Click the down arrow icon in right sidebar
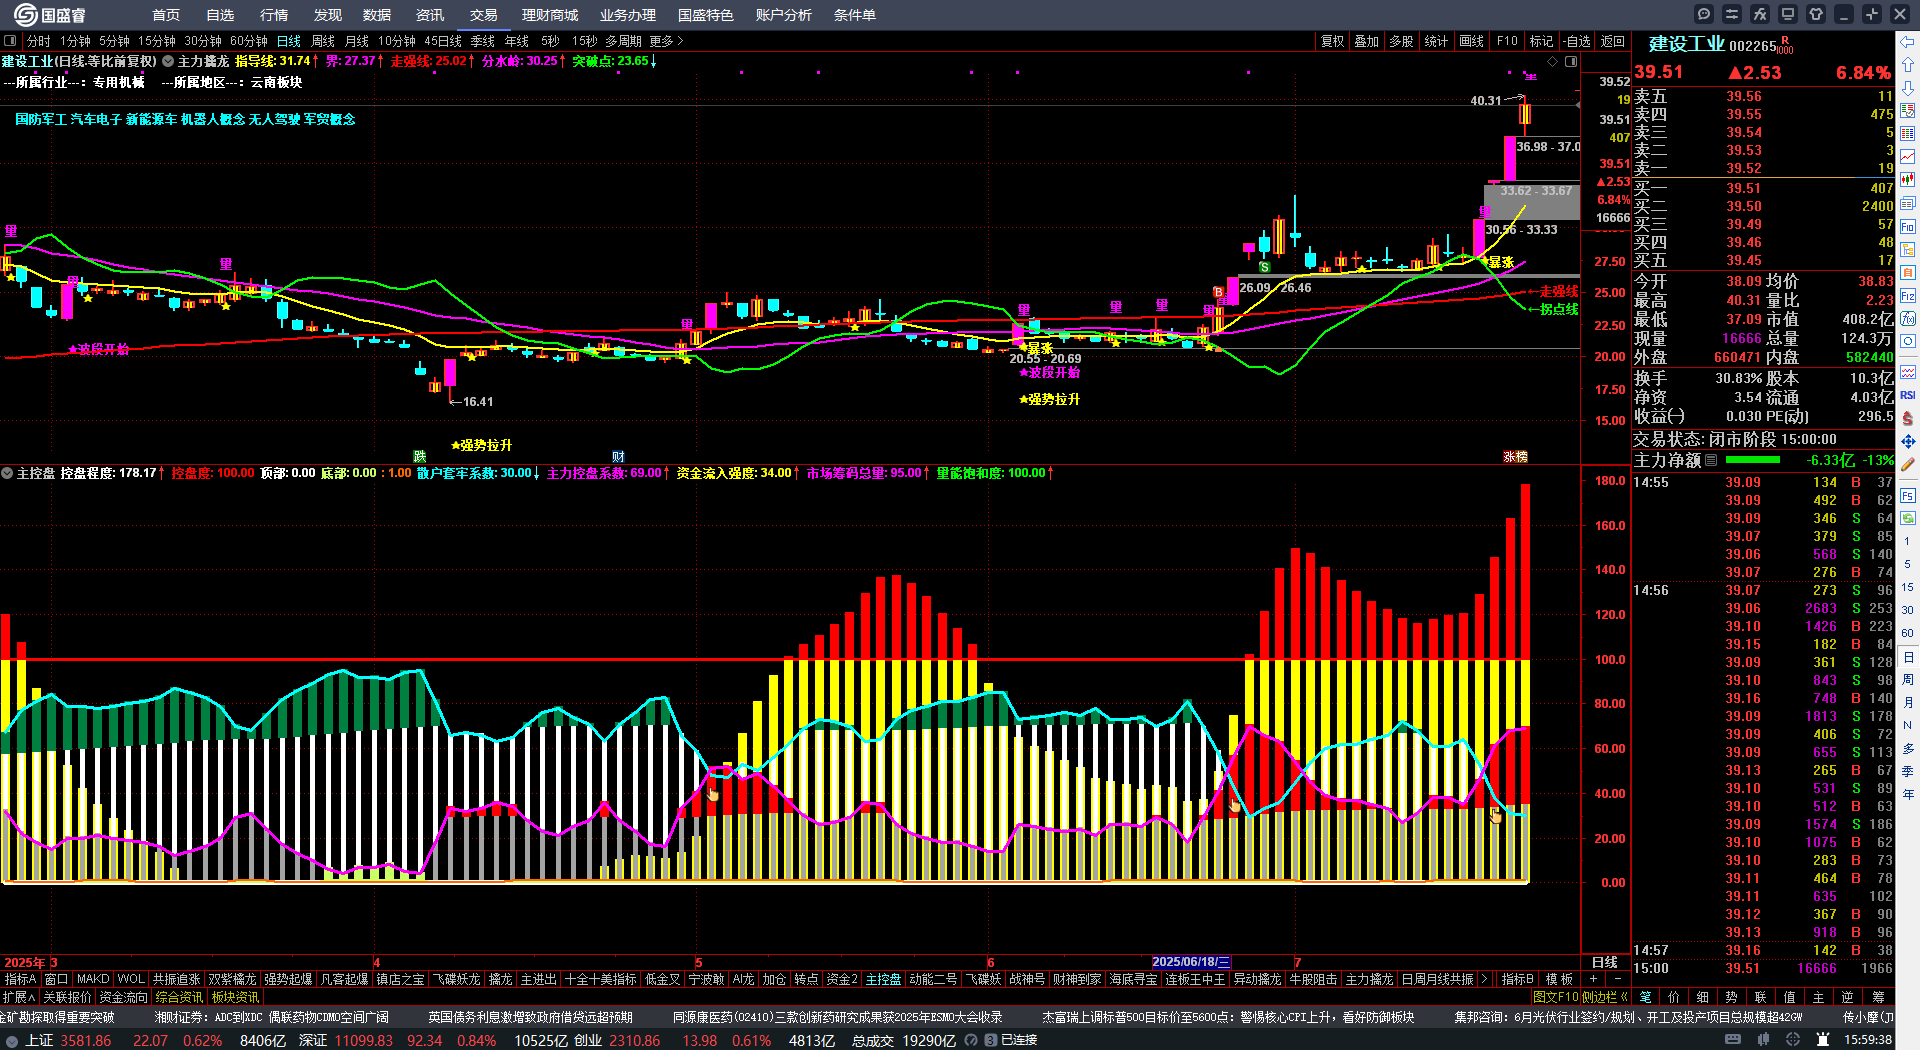 [x=1908, y=88]
